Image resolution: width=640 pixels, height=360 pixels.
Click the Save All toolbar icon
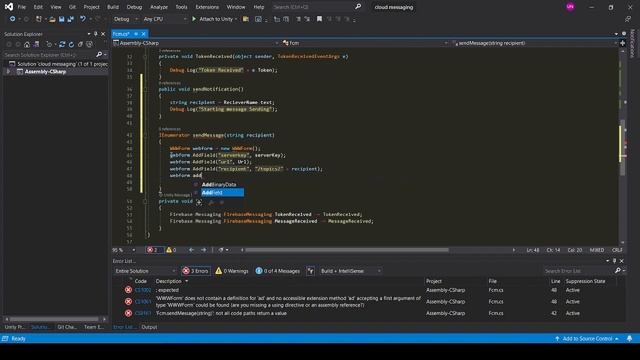[x=70, y=19]
